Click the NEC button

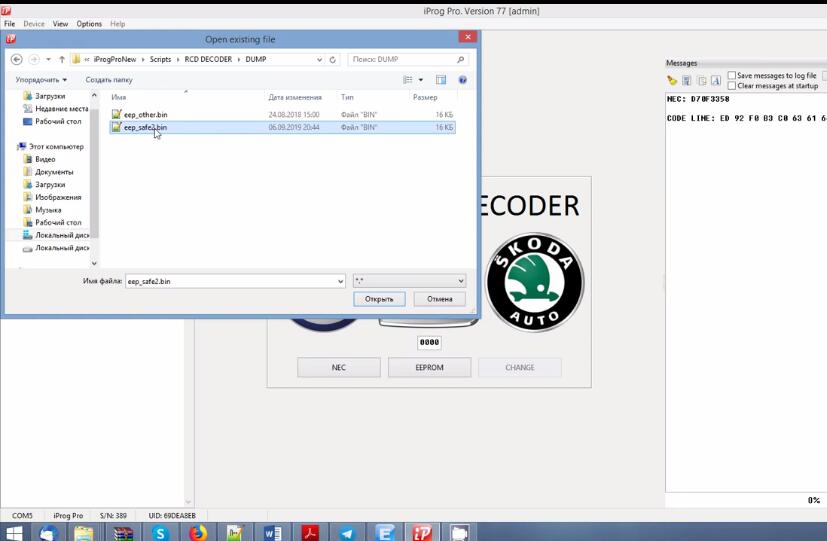pos(339,368)
